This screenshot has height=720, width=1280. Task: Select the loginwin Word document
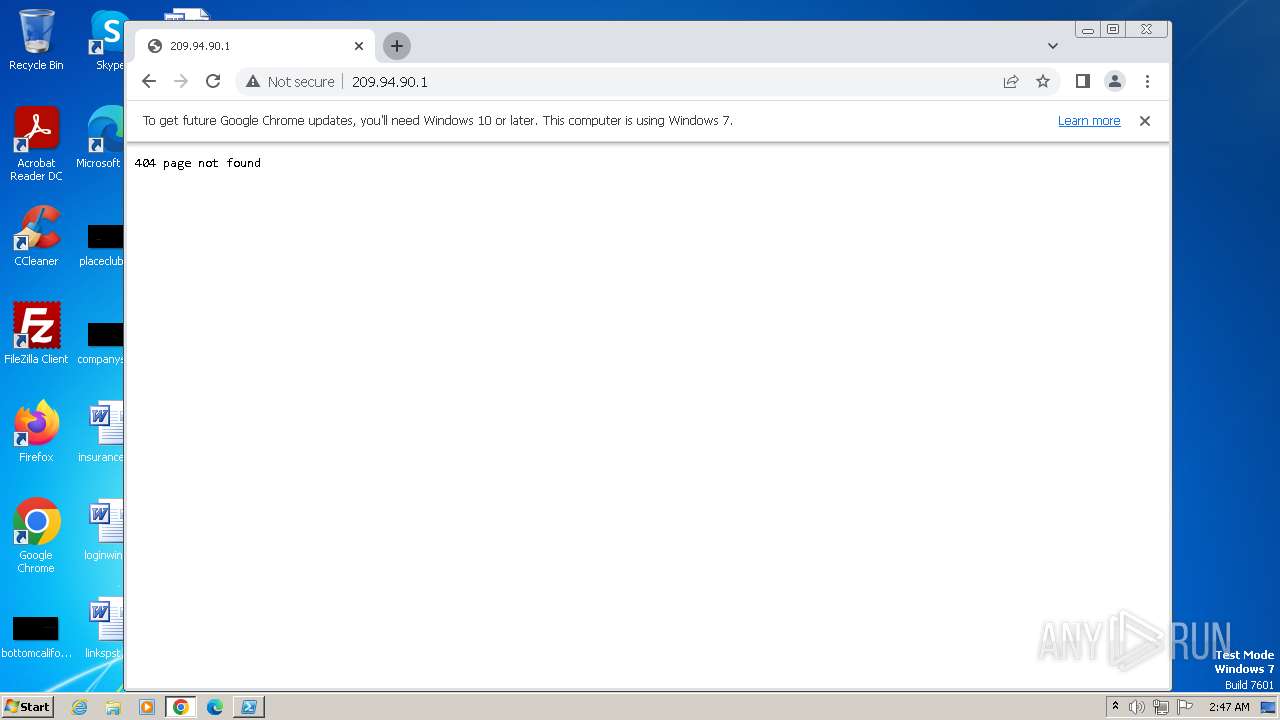point(103,530)
